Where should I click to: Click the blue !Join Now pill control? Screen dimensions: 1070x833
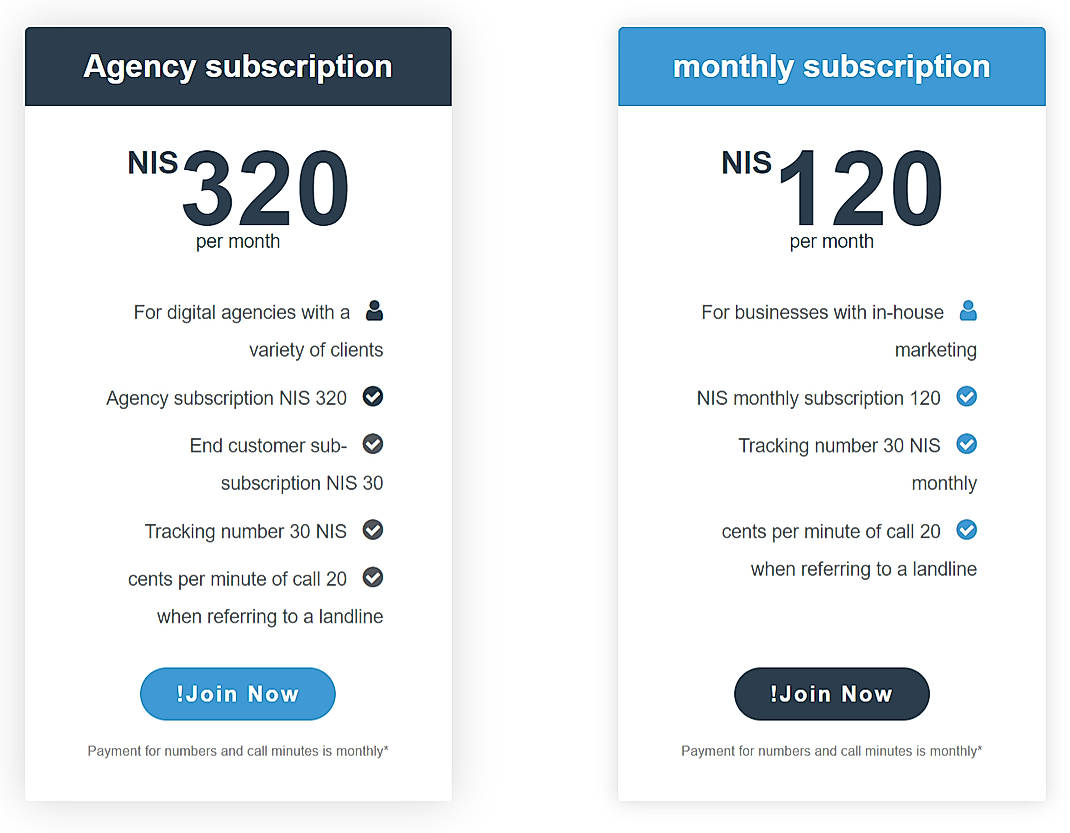(x=237, y=693)
